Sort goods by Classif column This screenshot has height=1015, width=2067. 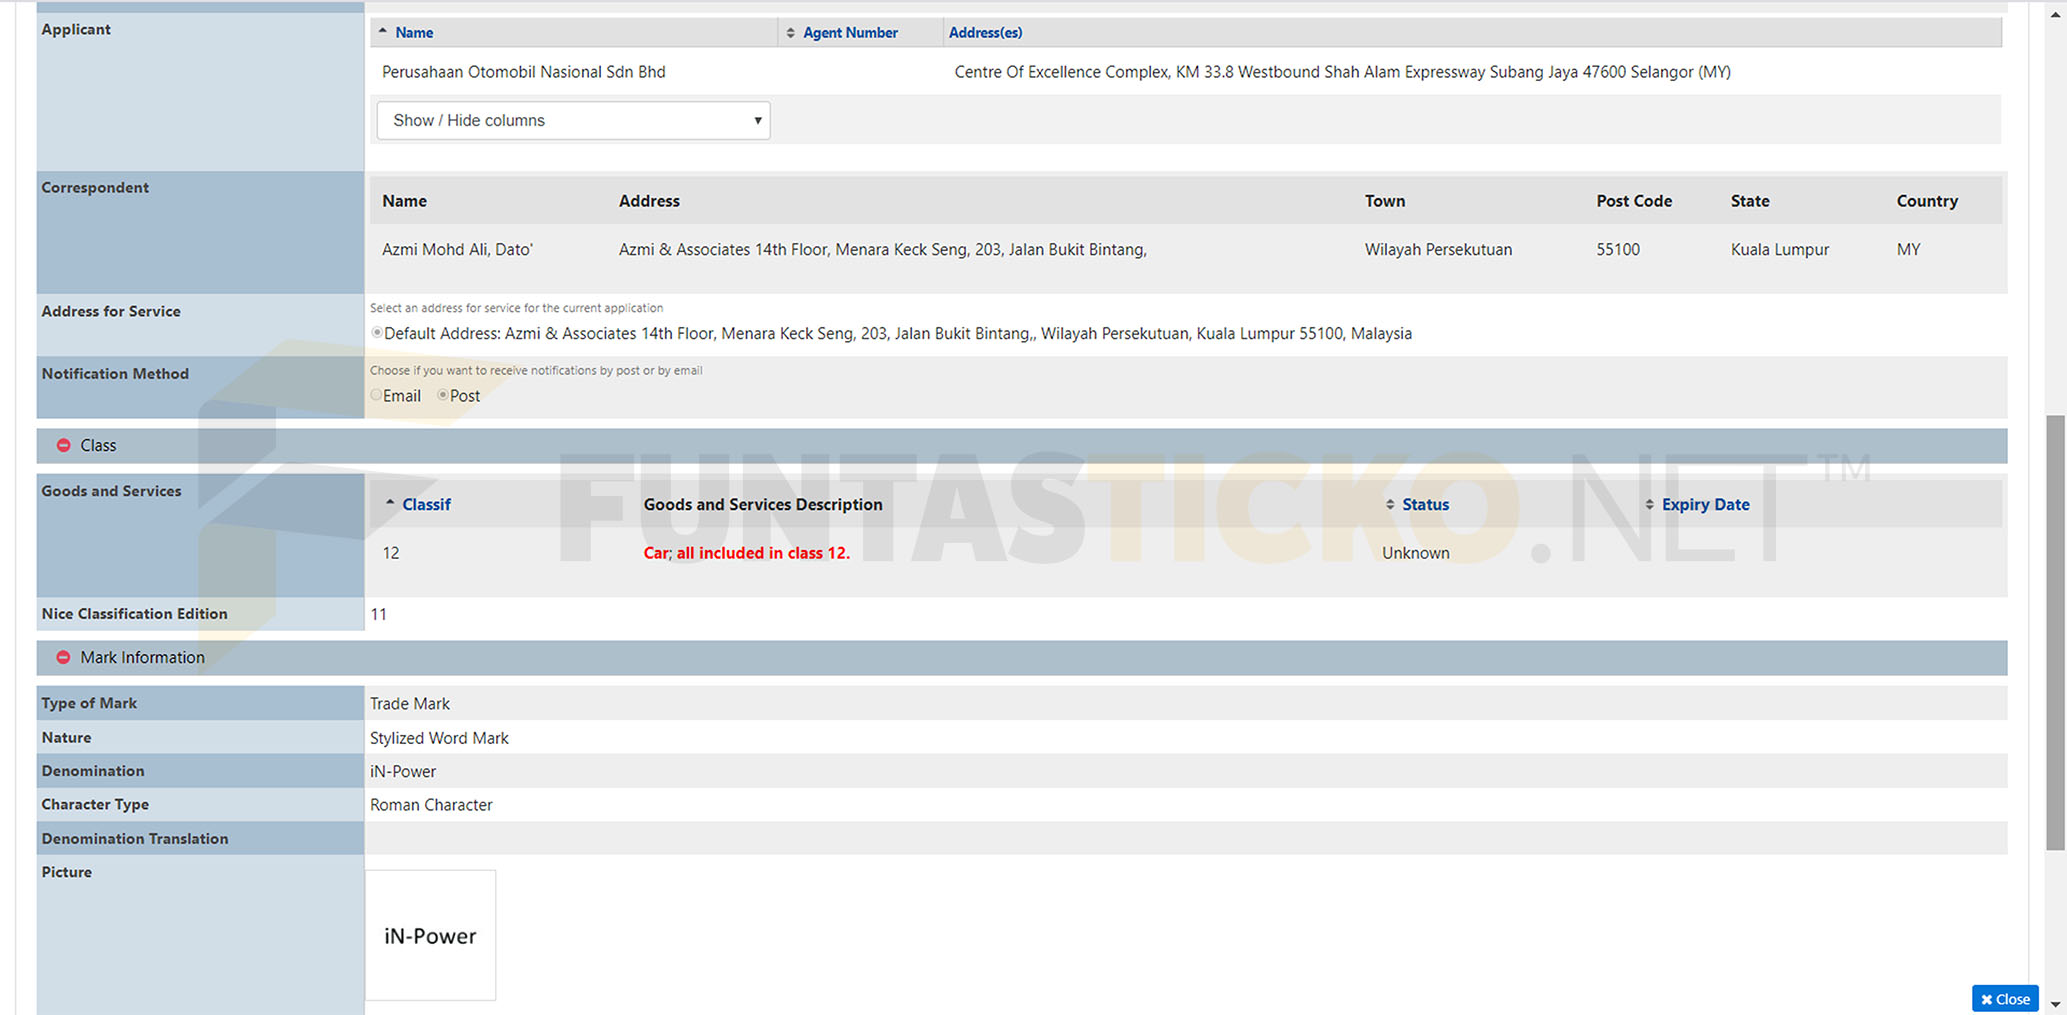tap(426, 504)
